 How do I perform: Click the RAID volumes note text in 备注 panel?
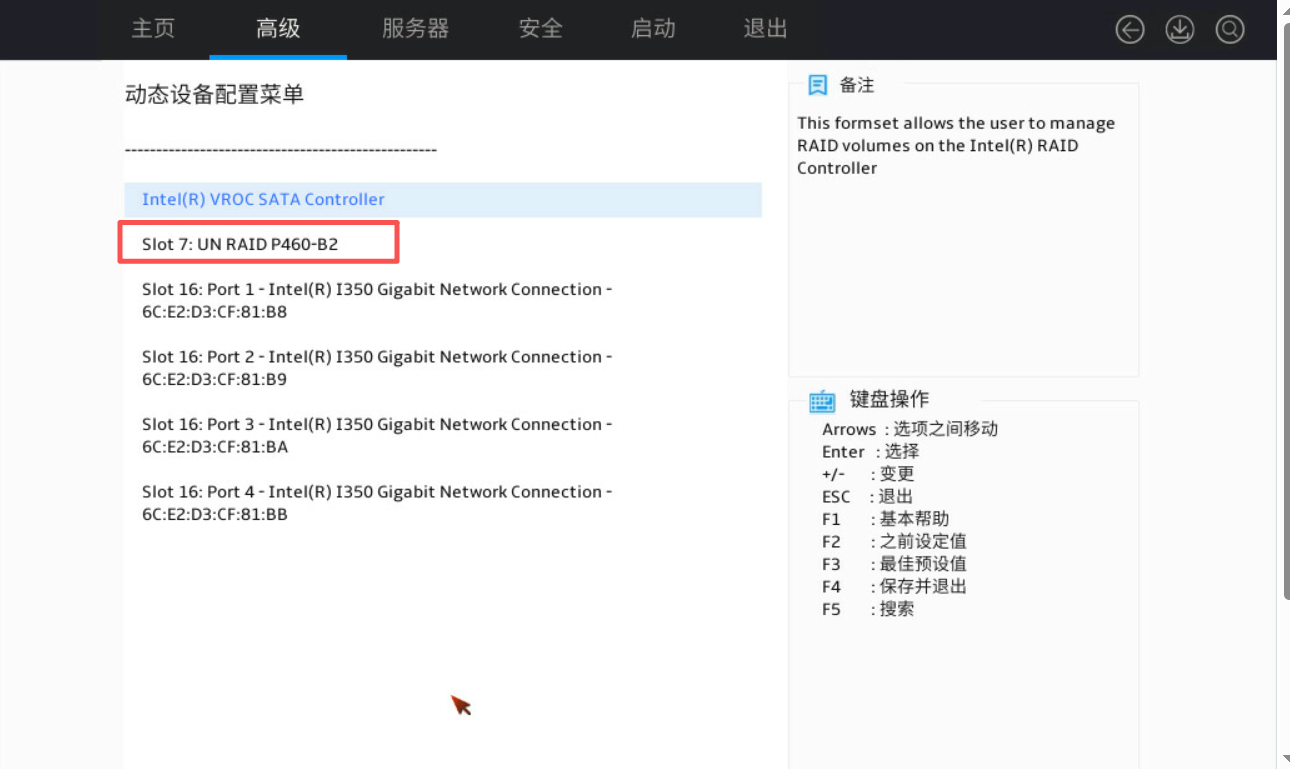point(956,145)
